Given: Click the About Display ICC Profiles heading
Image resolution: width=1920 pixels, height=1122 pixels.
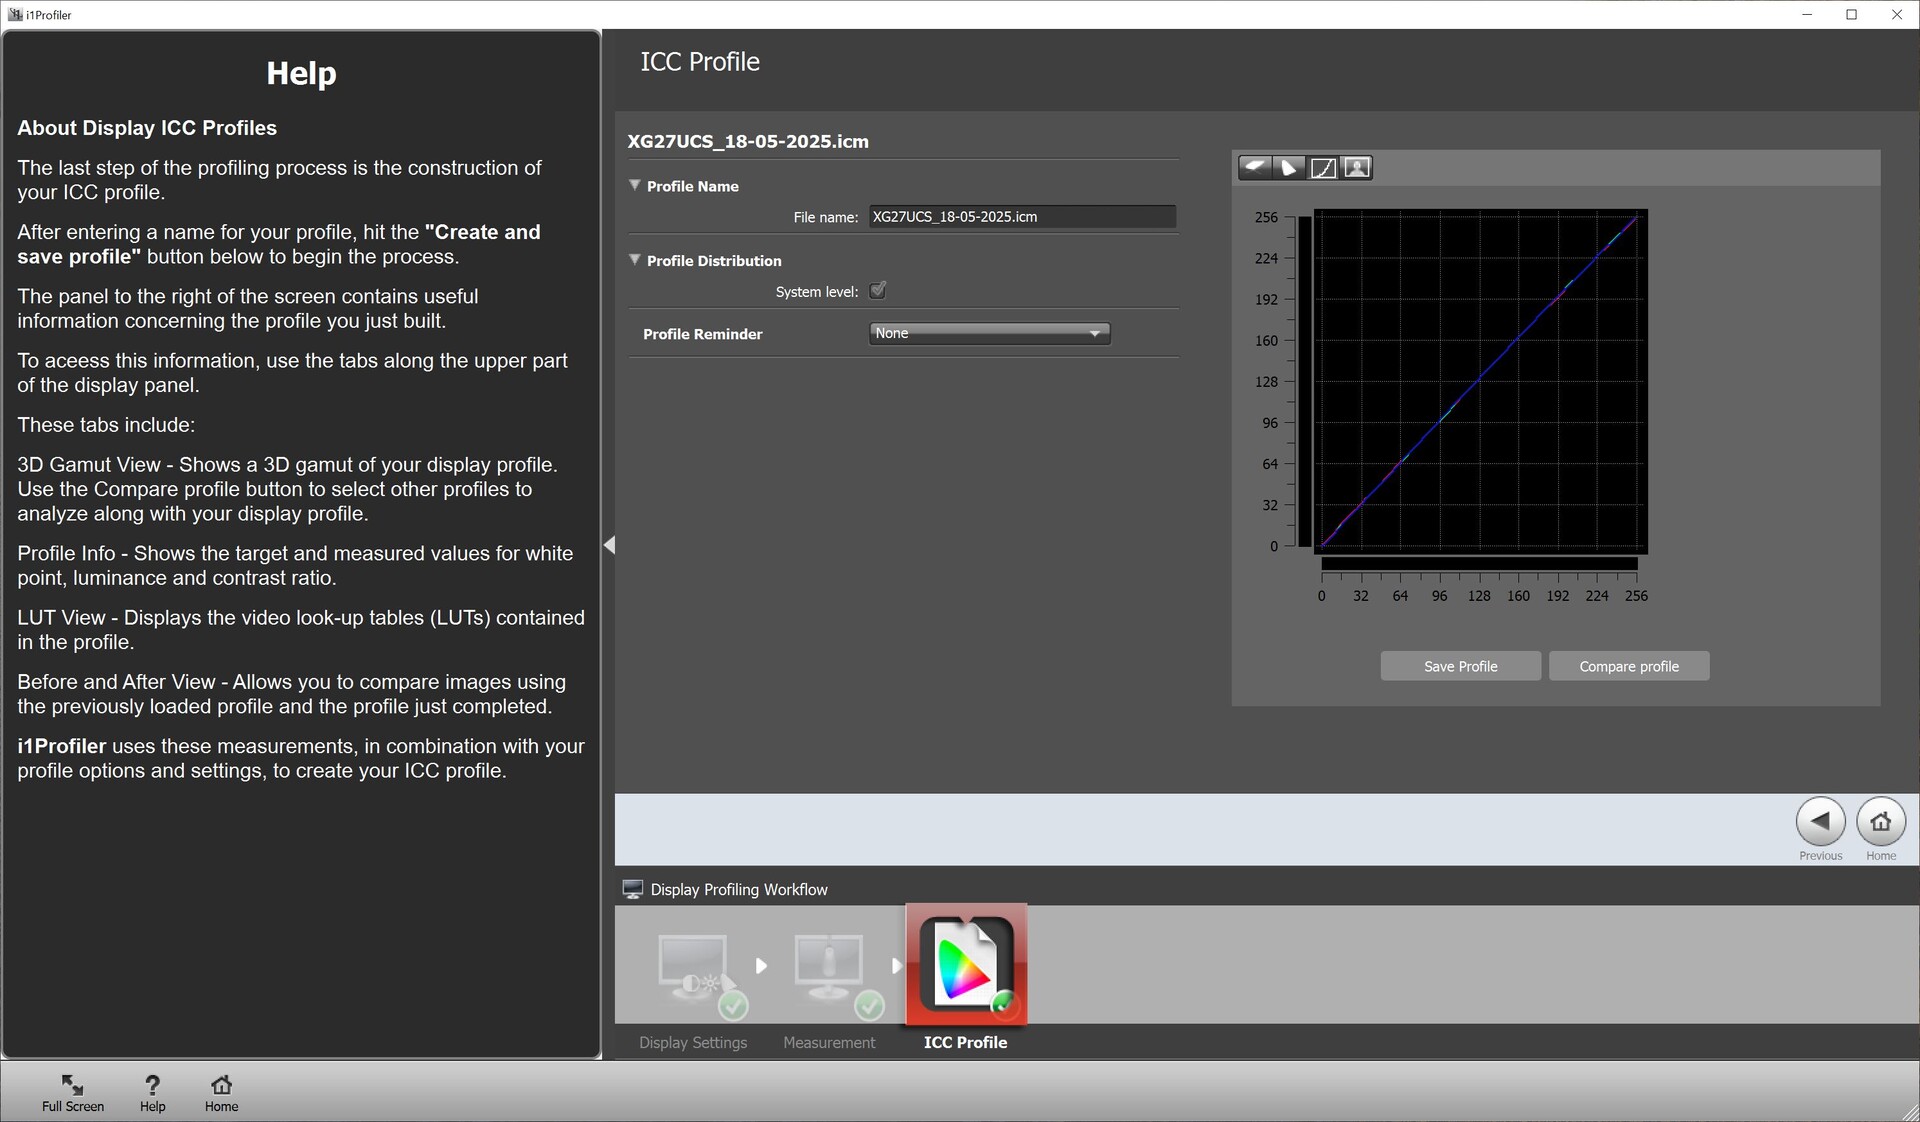Looking at the screenshot, I should click(x=147, y=128).
